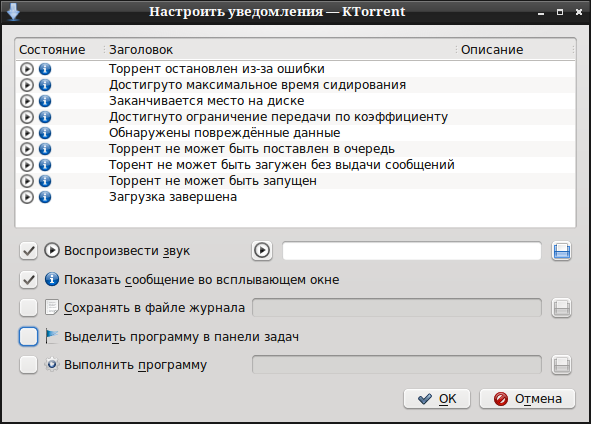This screenshot has width=591, height=424.
Task: Select 'Торент не может быть загужен без выдачи сообщений'
Action: 296,165
